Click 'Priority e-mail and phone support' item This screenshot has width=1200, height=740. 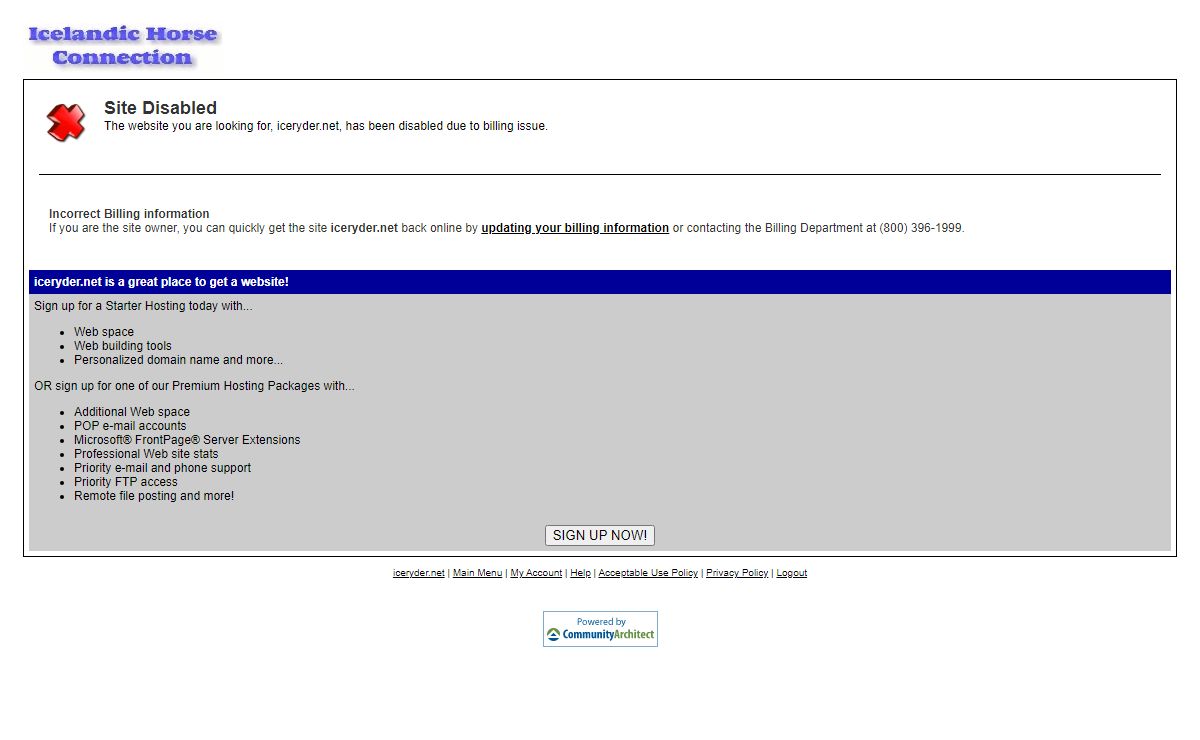(x=162, y=468)
